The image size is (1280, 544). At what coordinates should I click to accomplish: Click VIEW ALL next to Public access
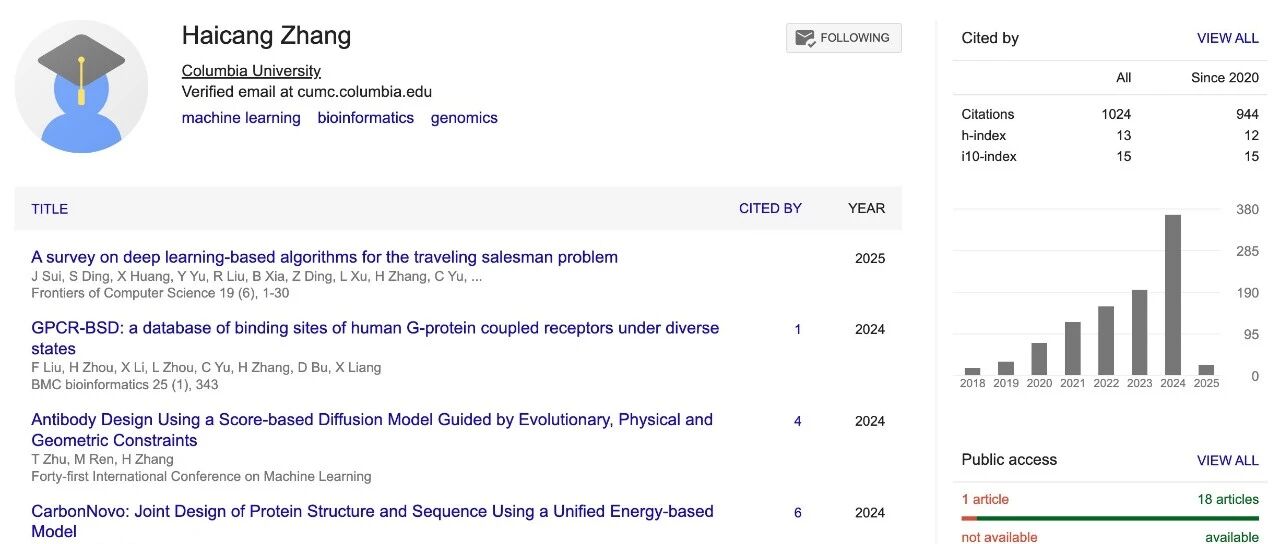[x=1227, y=460]
